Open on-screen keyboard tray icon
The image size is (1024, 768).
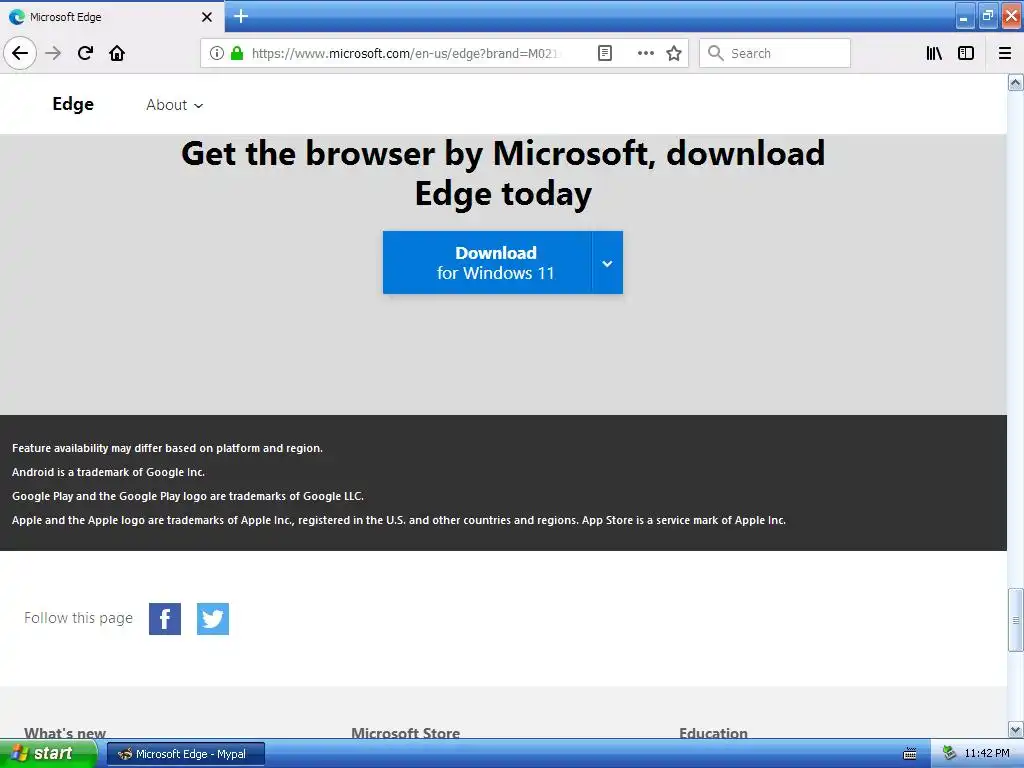click(x=909, y=754)
